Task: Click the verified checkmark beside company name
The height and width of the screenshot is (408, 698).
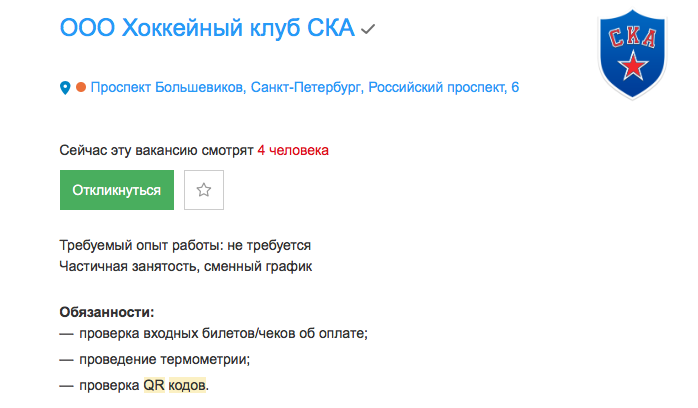Action: tap(368, 30)
